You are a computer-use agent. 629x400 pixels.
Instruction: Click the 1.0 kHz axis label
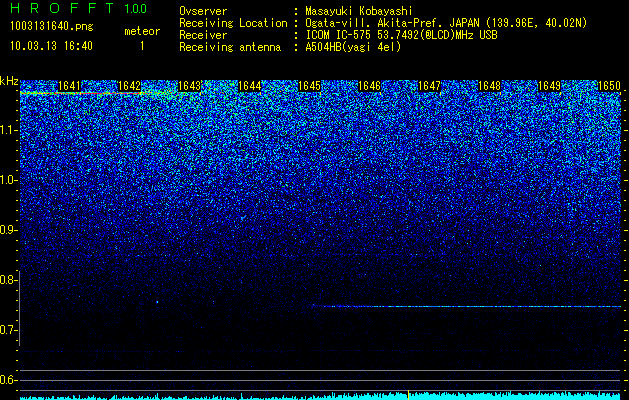click(9, 180)
